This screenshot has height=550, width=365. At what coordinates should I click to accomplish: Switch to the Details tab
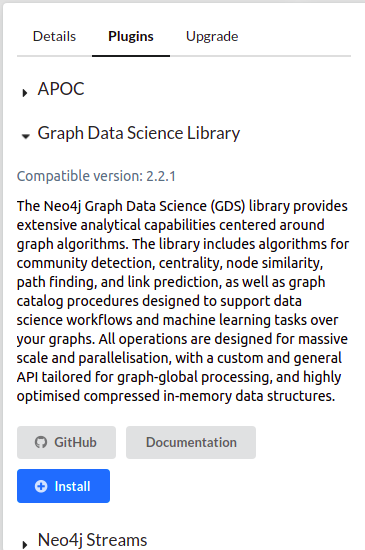[x=54, y=36]
